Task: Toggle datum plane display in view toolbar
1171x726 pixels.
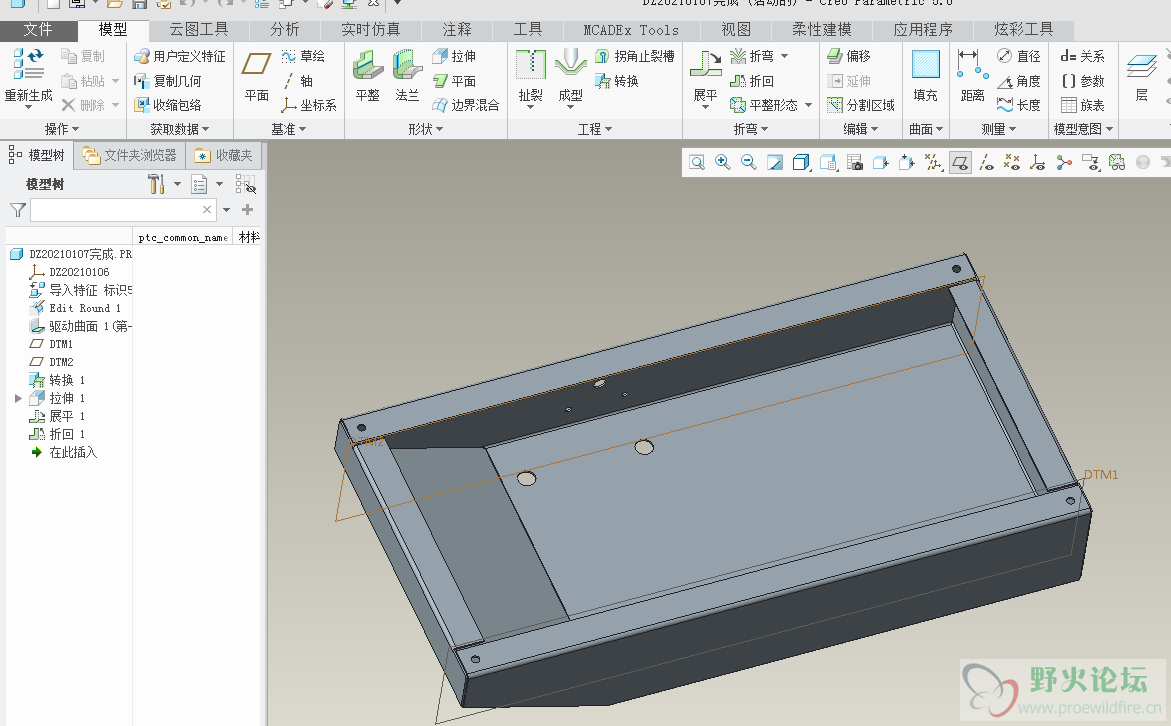Action: point(960,162)
